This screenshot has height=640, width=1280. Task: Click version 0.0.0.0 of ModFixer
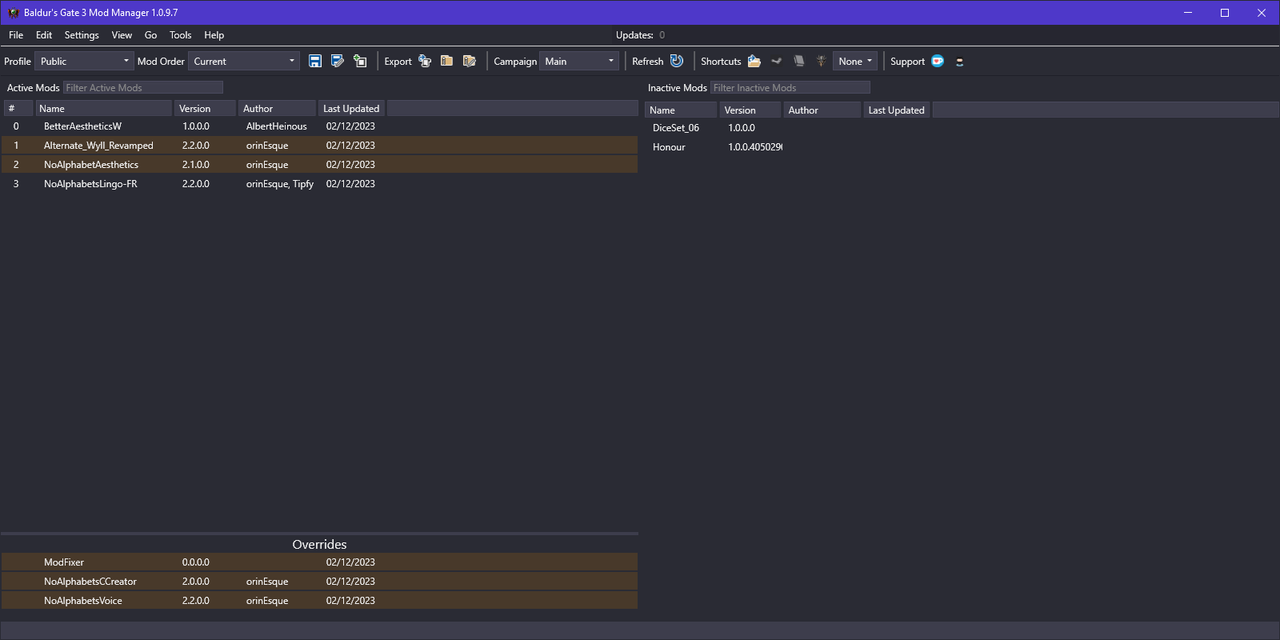(196, 562)
